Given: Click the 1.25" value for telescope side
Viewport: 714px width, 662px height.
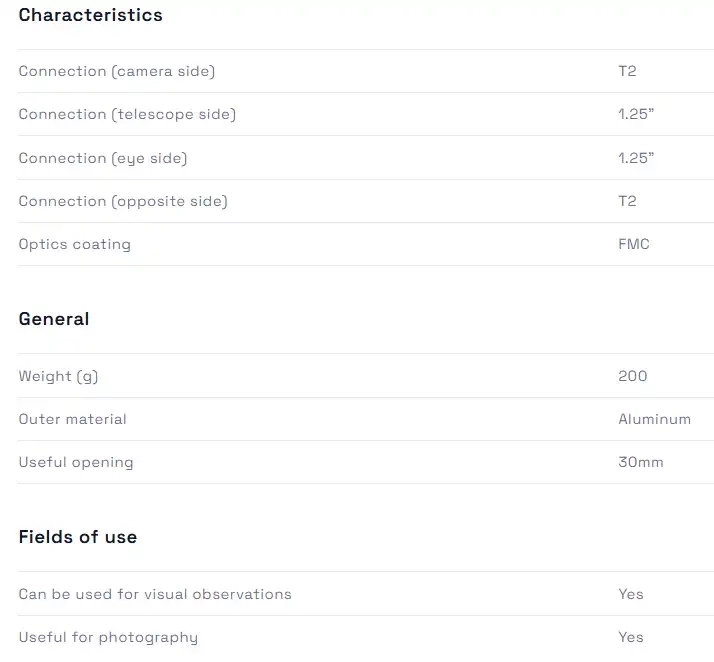Looking at the screenshot, I should tap(636, 114).
